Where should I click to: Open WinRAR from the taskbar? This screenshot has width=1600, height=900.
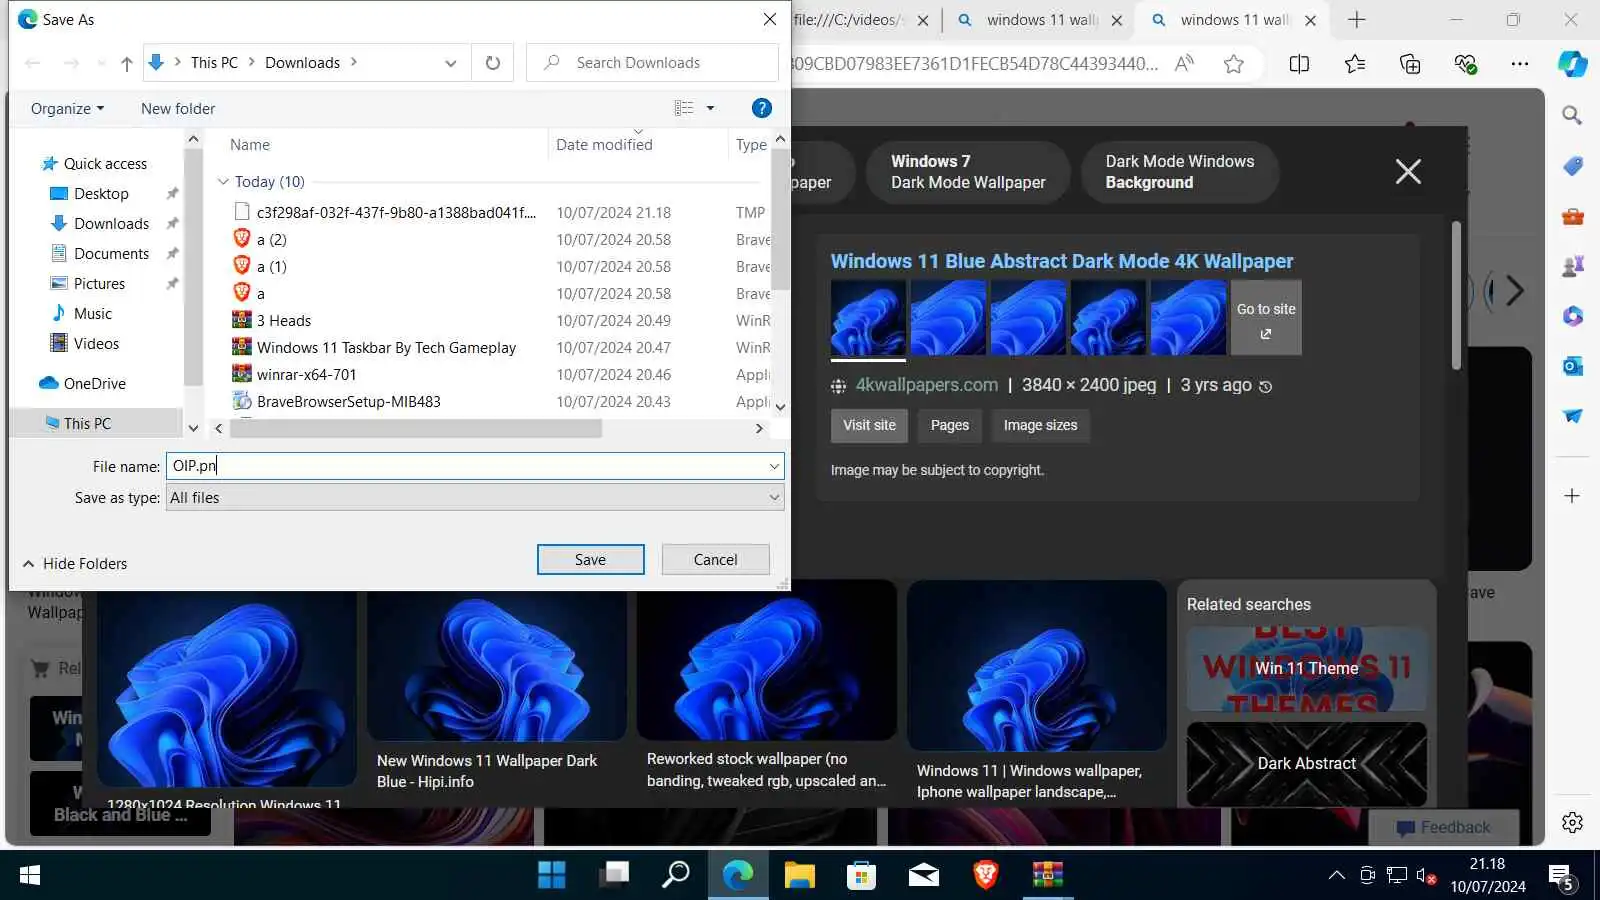click(1047, 875)
